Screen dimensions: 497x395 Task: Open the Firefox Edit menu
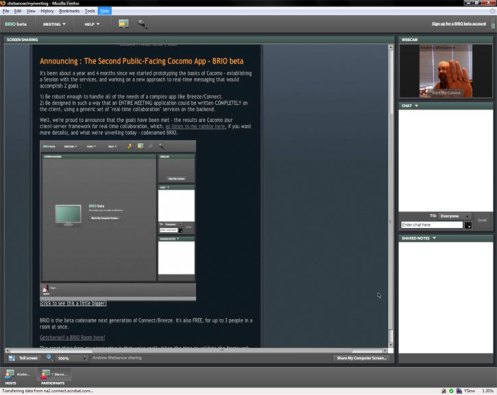(x=18, y=11)
